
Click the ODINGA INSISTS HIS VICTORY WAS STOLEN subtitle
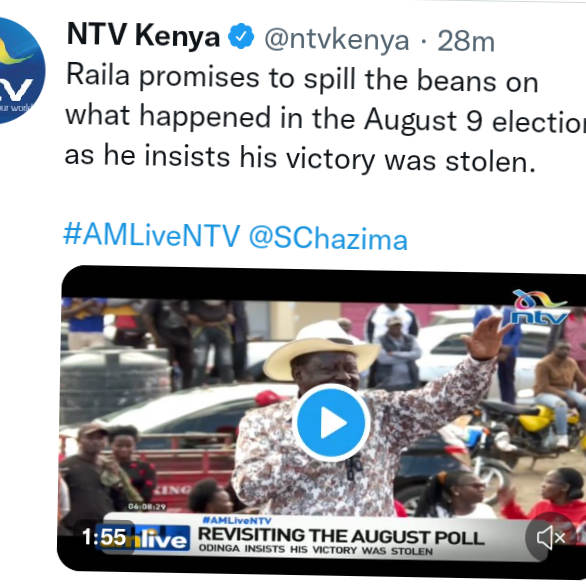pyautogui.click(x=316, y=550)
